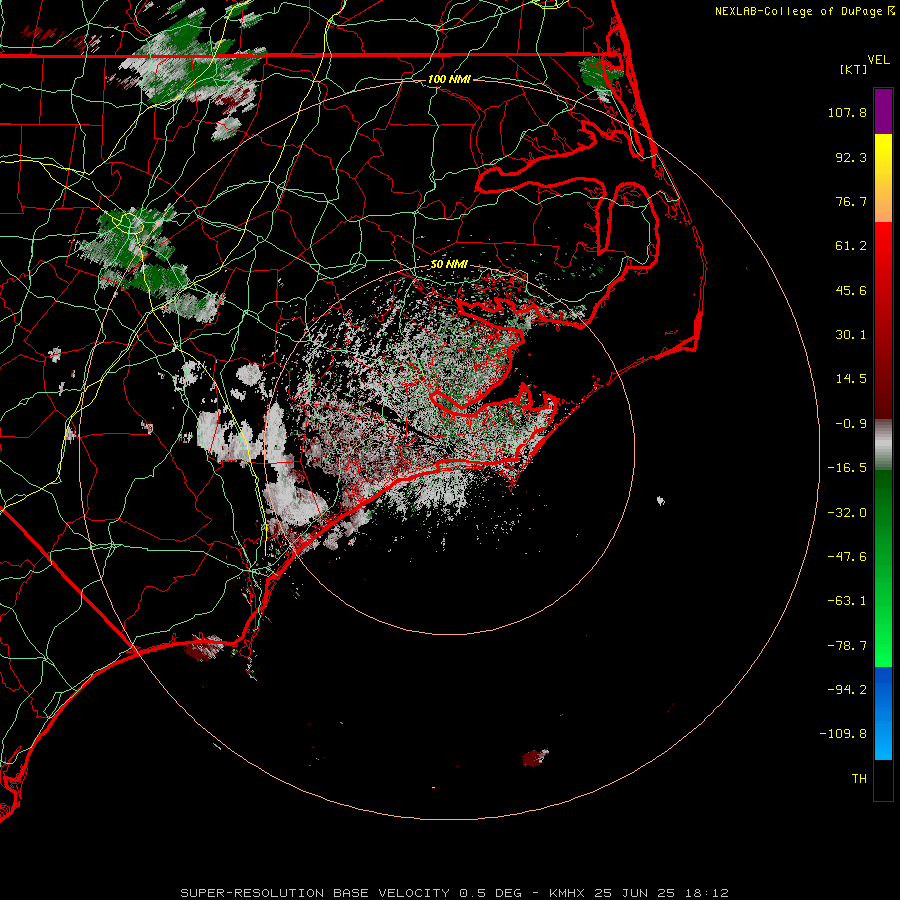This screenshot has height=900, width=900.
Task: Select the -109.8 scale value
Action: tap(843, 734)
